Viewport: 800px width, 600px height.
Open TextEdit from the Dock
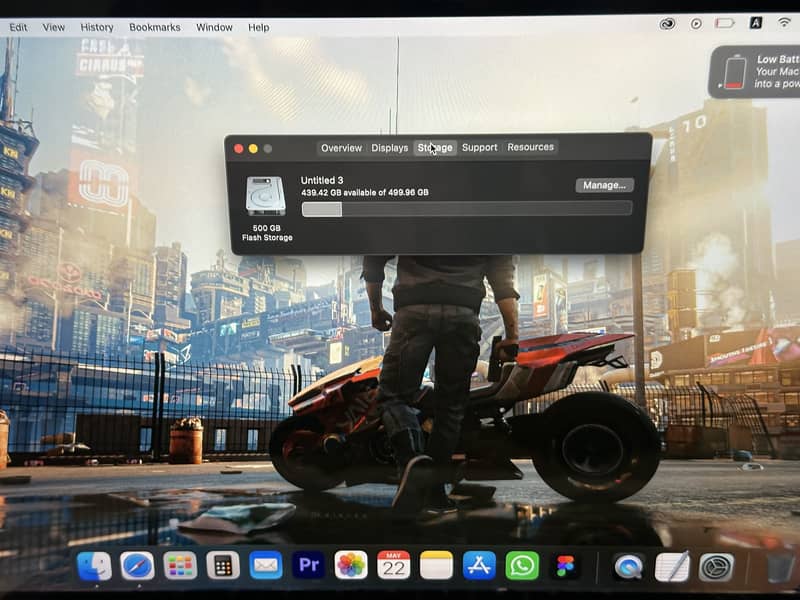point(672,567)
